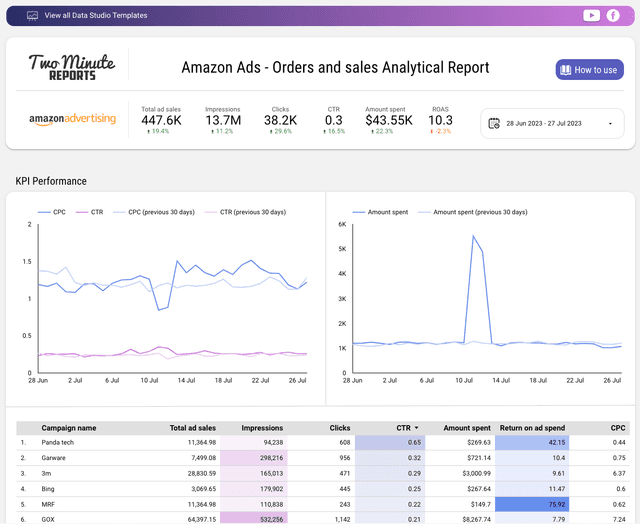Select the Bing campaign row
This screenshot has height=524, width=640.
pos(323,489)
